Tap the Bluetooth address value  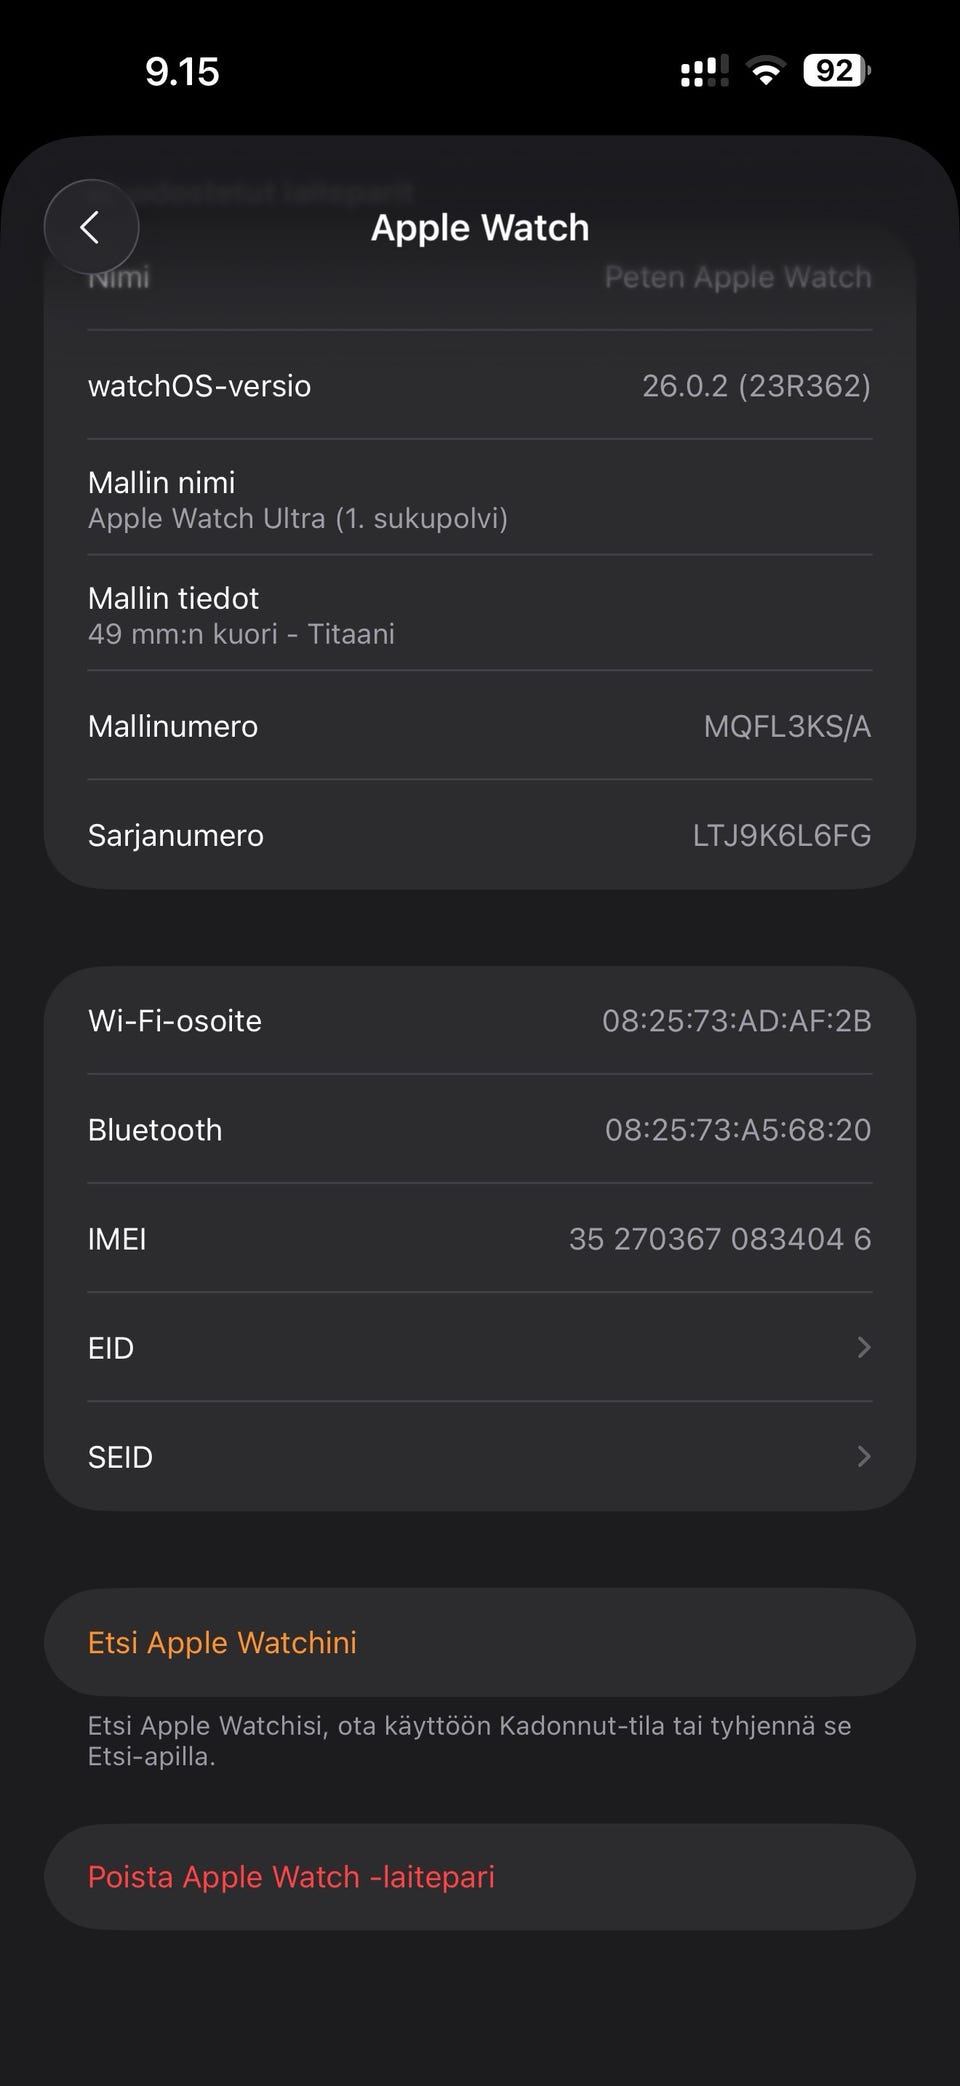[737, 1129]
